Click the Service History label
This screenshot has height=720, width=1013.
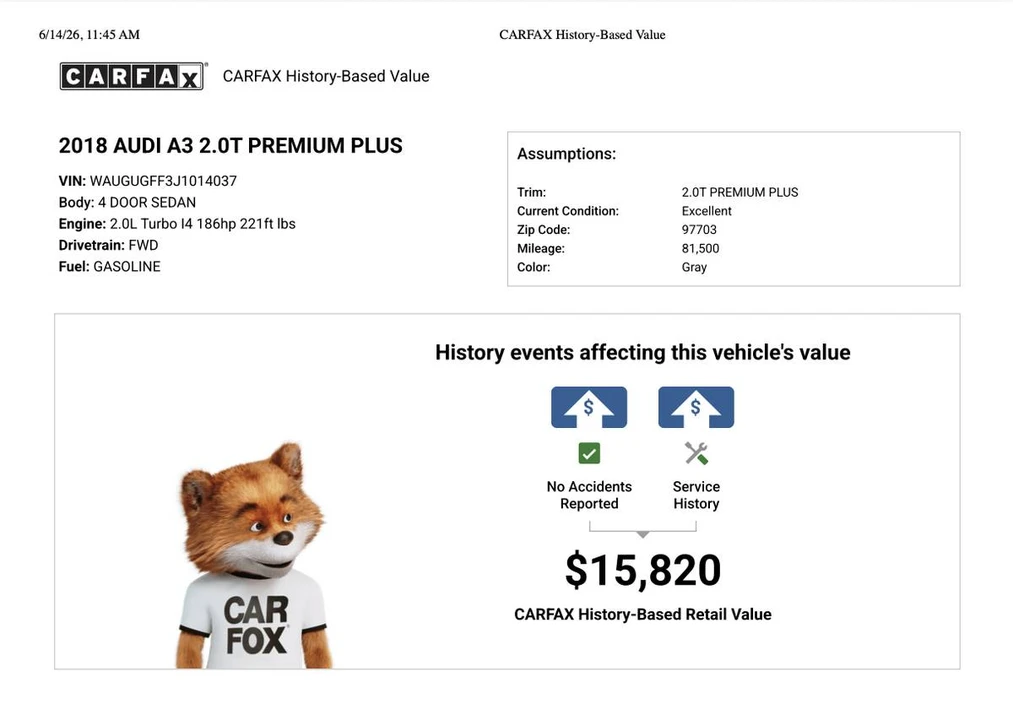pos(696,495)
